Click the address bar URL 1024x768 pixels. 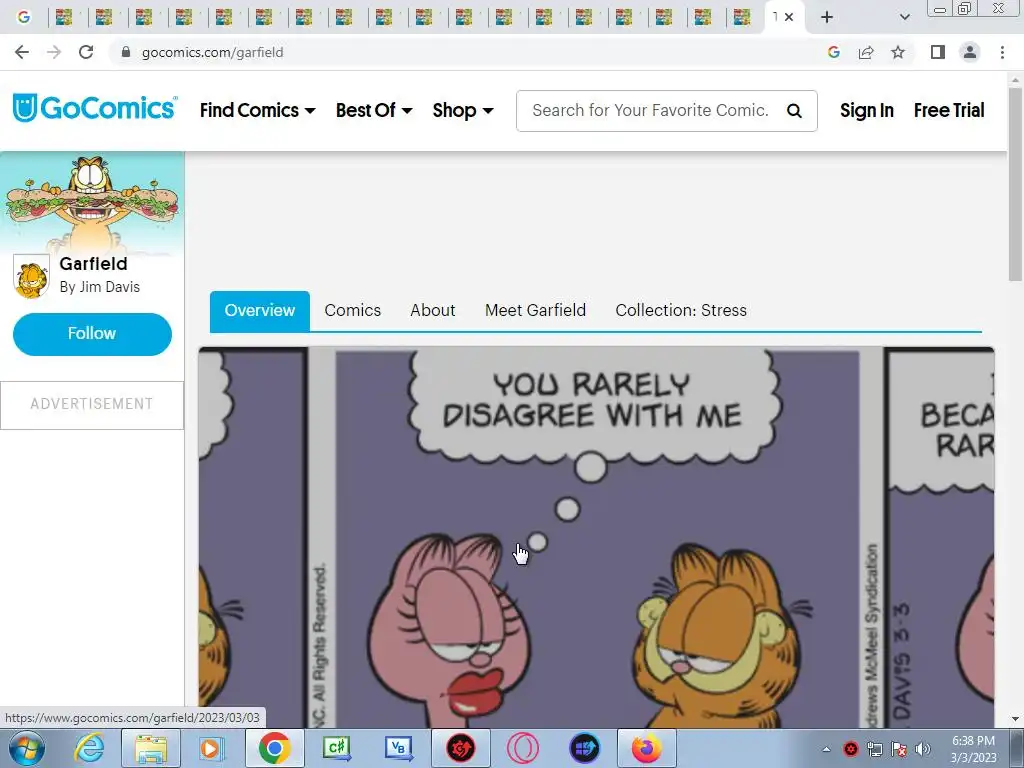click(212, 52)
